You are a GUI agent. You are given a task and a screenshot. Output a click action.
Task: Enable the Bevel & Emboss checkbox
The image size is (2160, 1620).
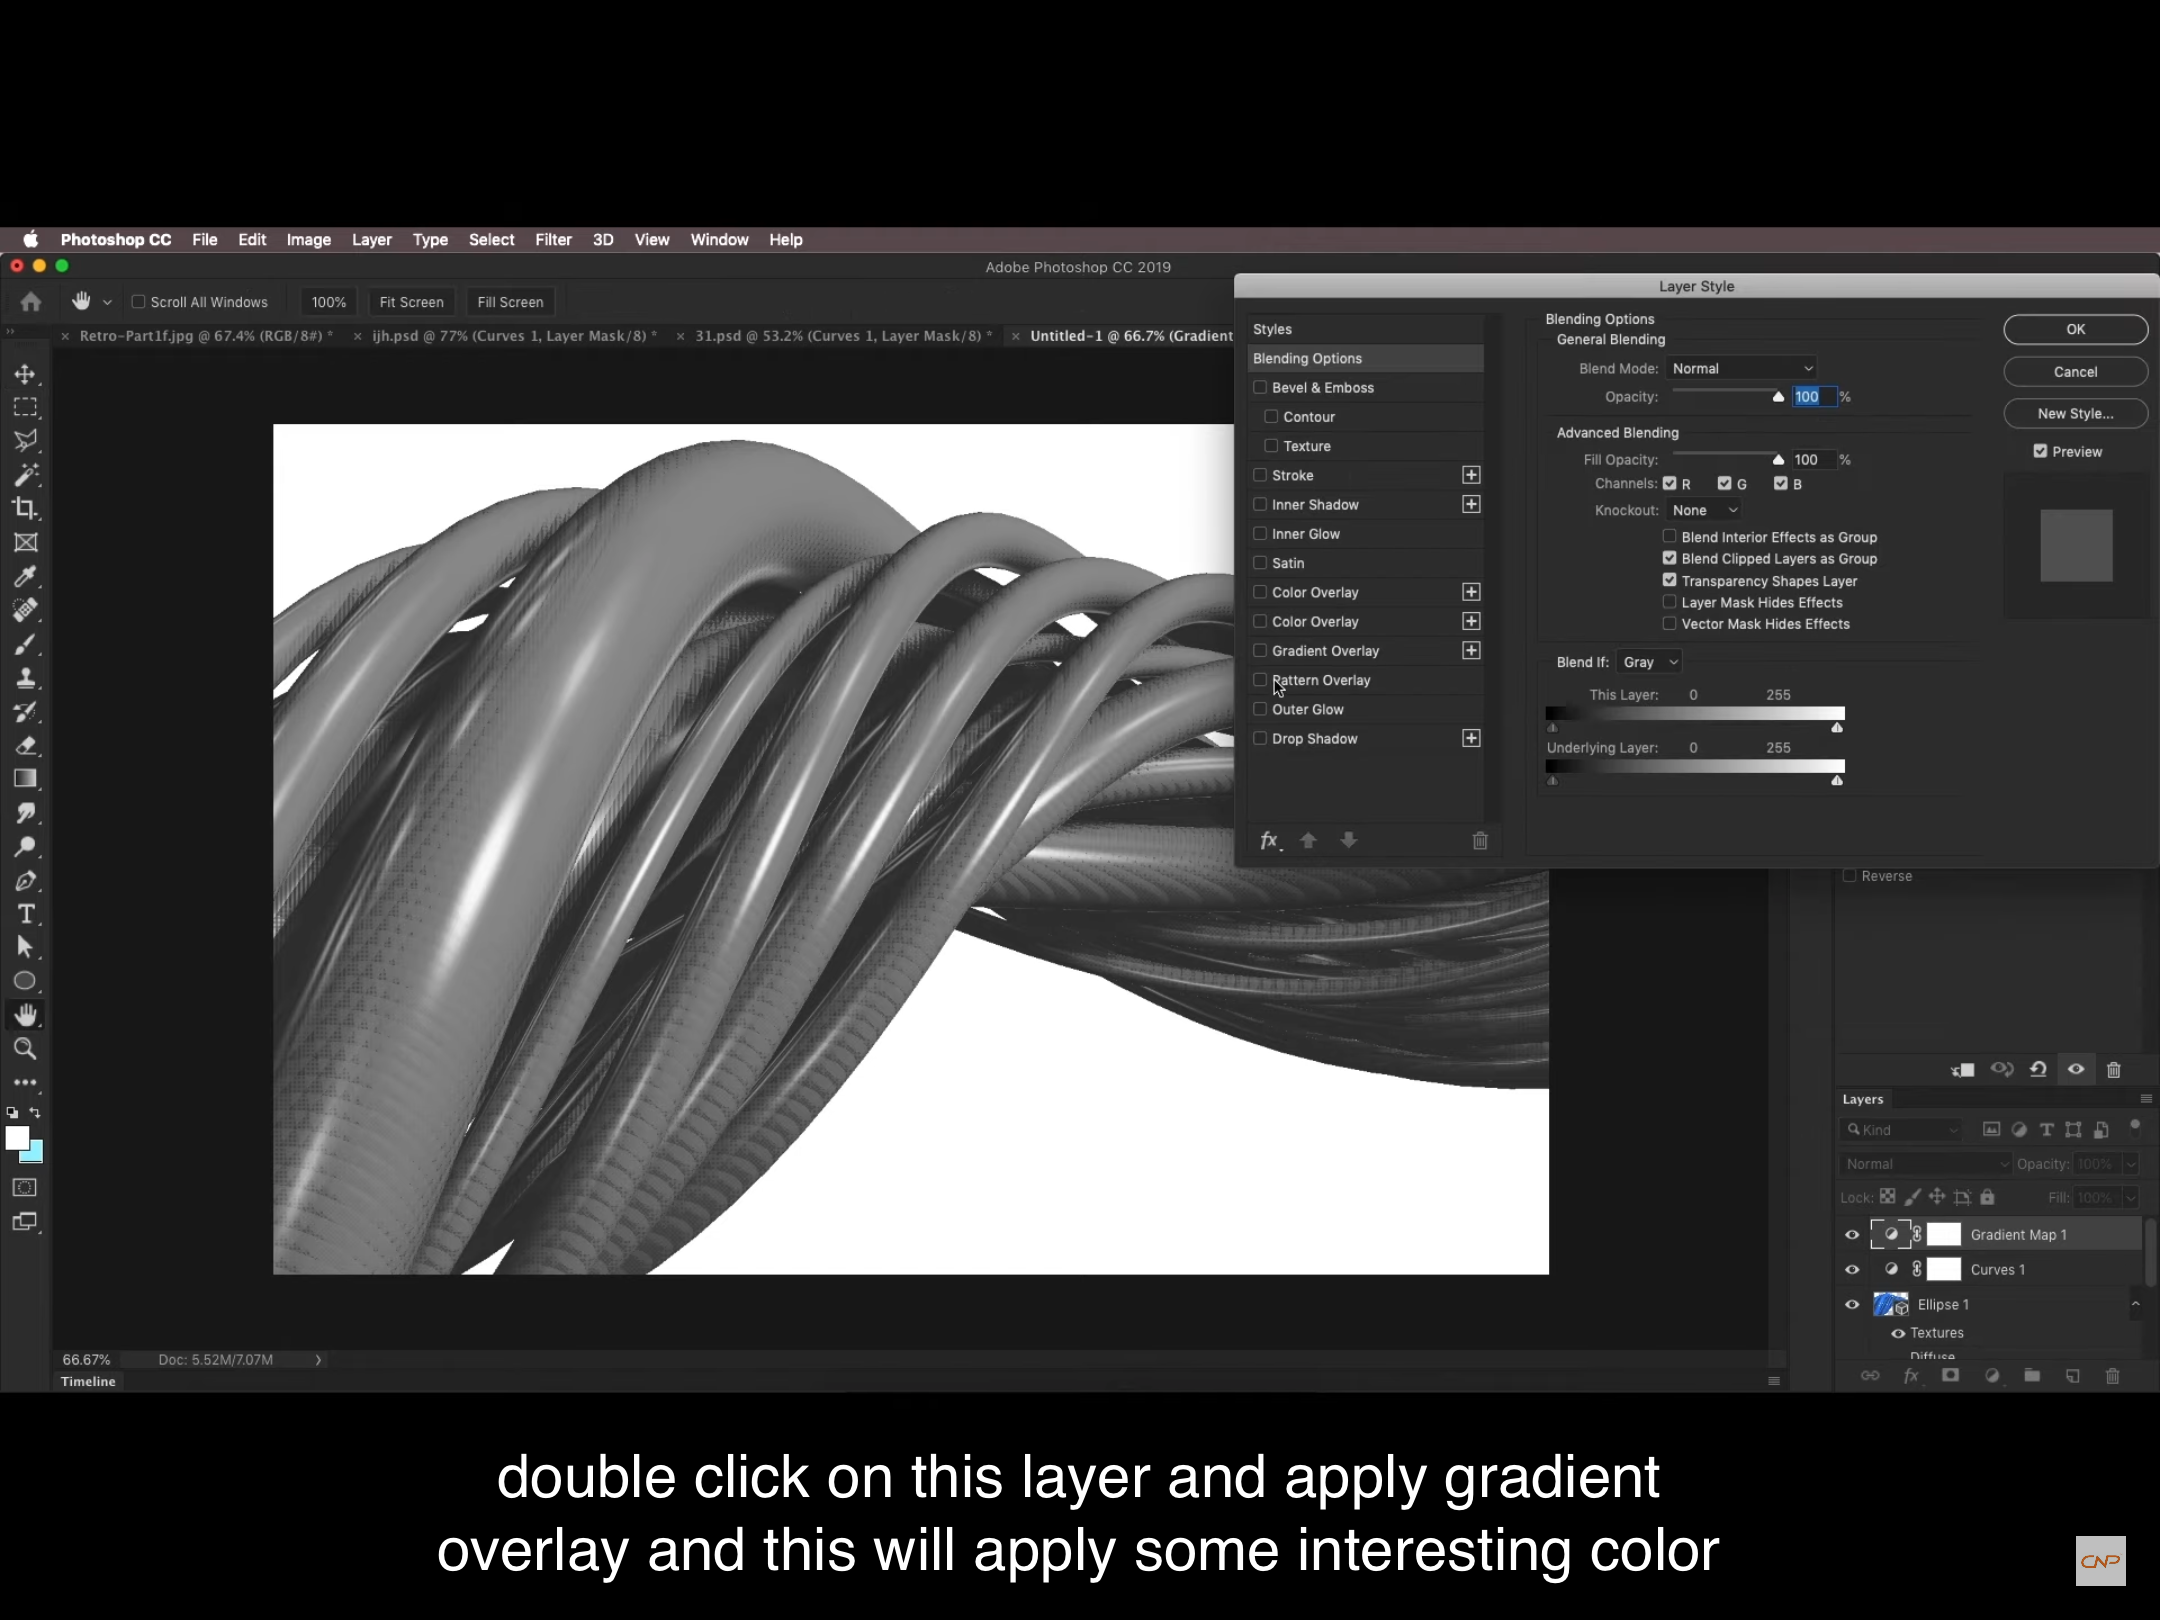coord(1261,388)
